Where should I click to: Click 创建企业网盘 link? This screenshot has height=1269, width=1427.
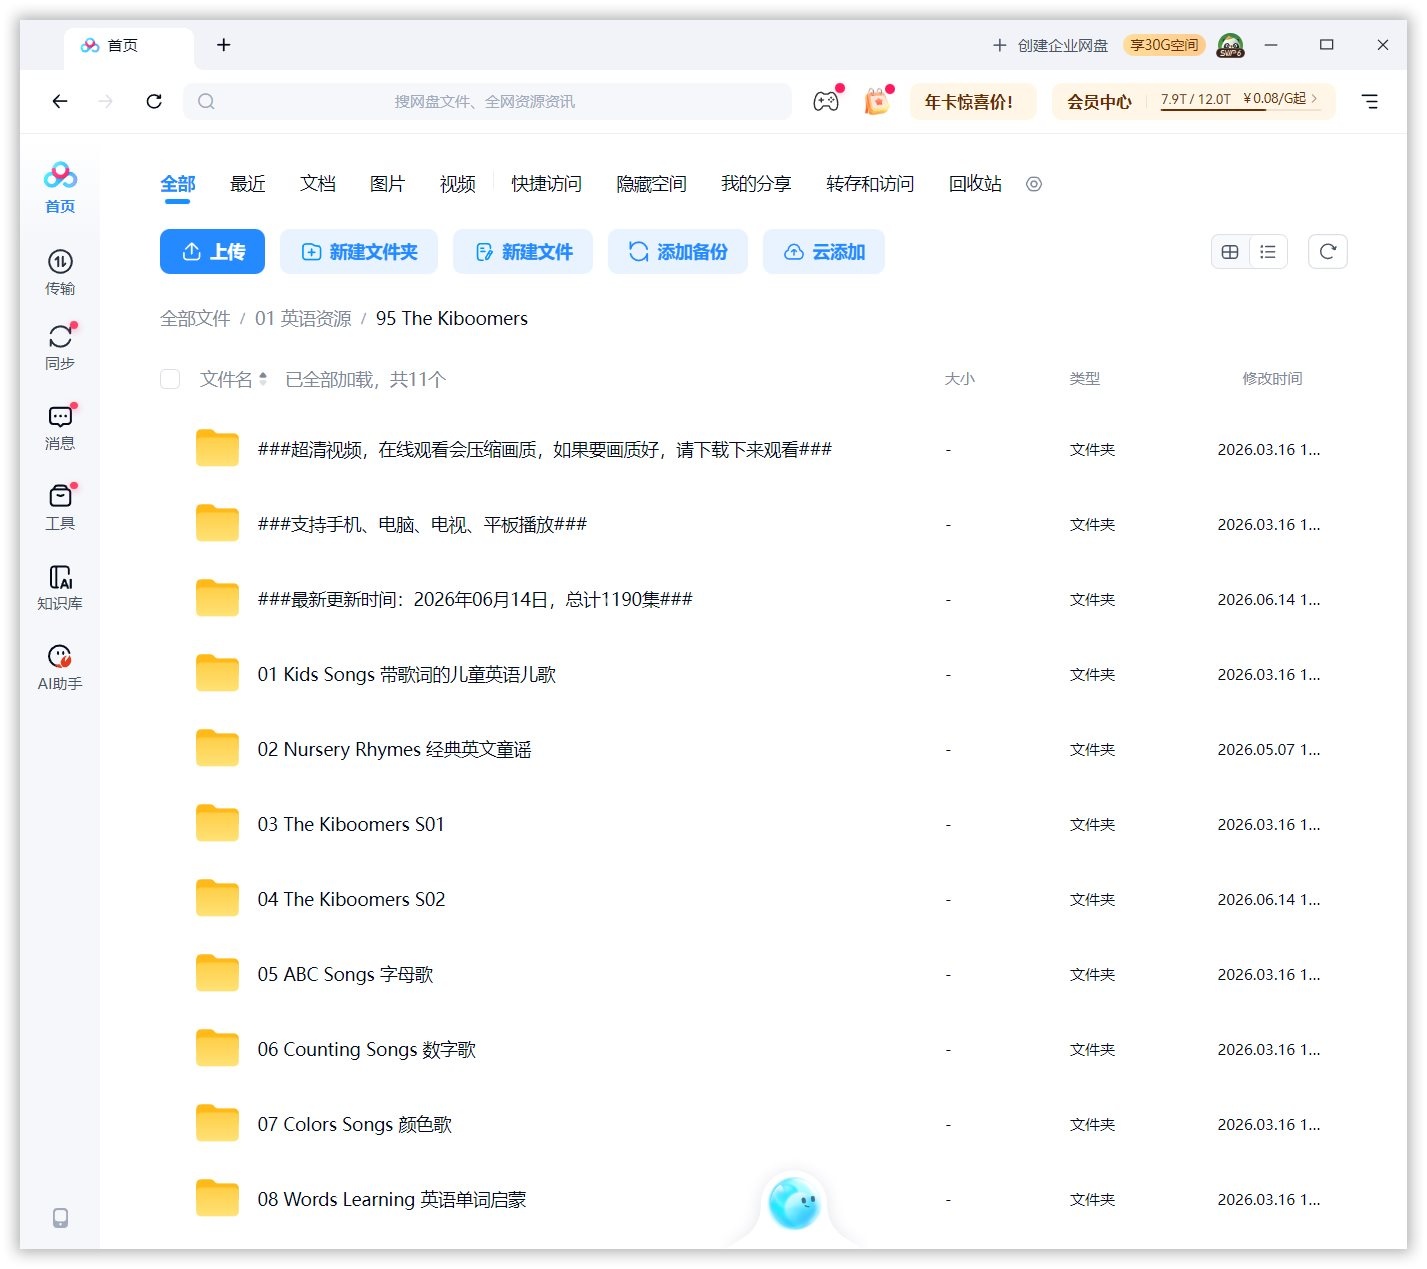(x=1050, y=45)
